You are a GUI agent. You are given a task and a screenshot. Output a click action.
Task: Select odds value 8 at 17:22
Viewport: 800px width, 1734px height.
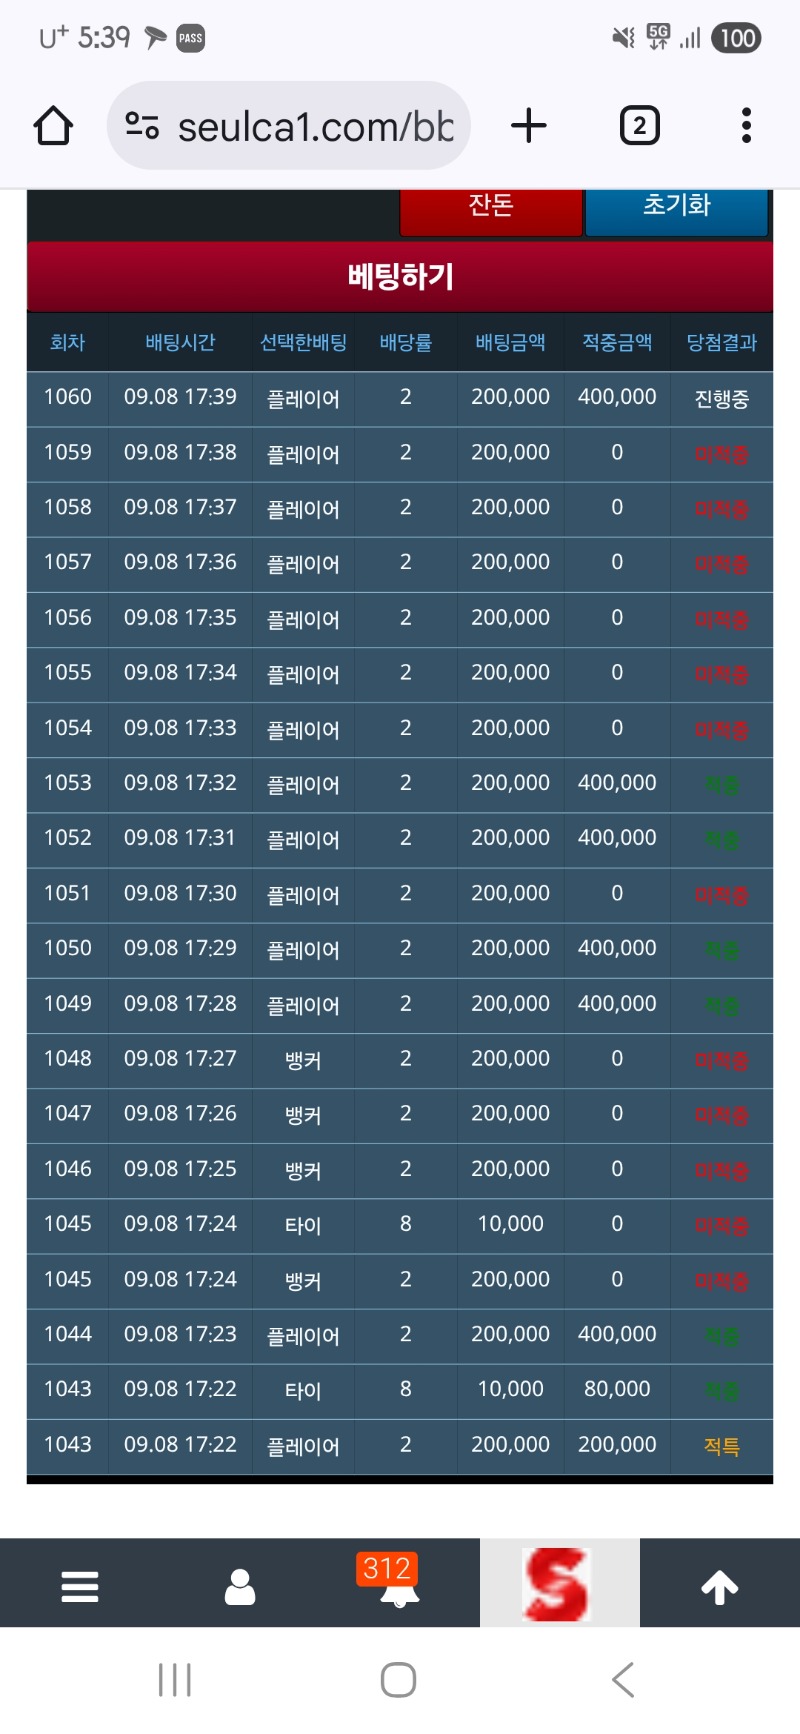(x=405, y=1389)
